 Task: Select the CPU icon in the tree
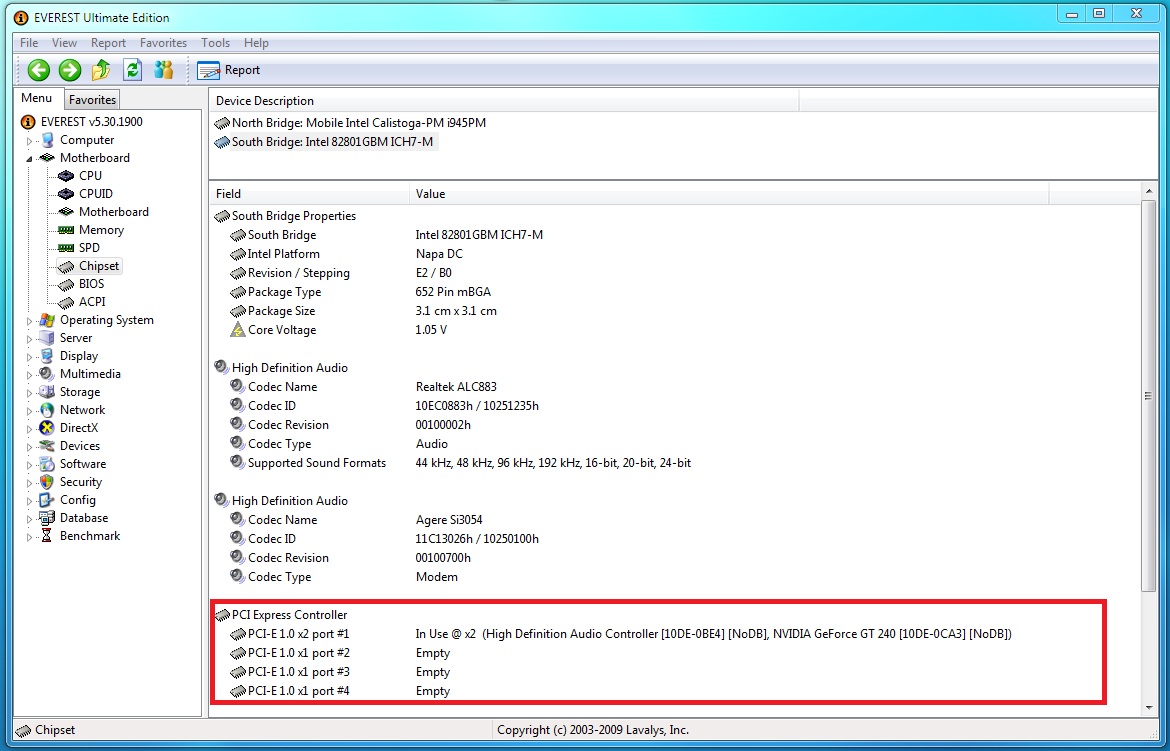pos(66,176)
